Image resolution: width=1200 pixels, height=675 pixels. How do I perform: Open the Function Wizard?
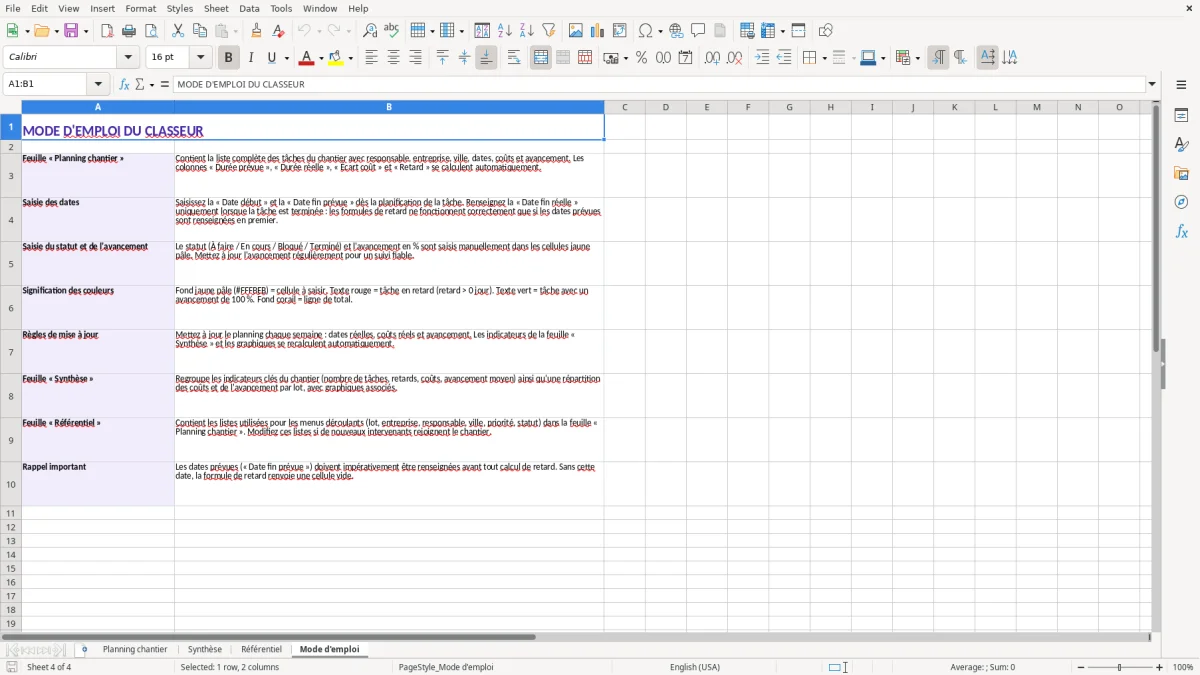(124, 84)
